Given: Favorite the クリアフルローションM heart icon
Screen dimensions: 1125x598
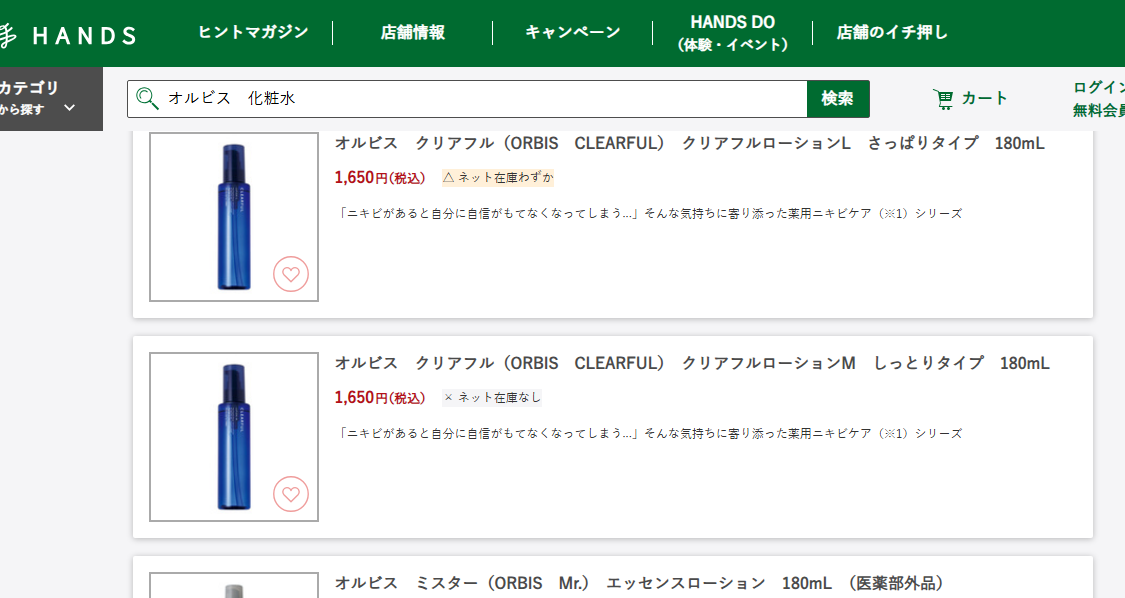Looking at the screenshot, I should [291, 494].
